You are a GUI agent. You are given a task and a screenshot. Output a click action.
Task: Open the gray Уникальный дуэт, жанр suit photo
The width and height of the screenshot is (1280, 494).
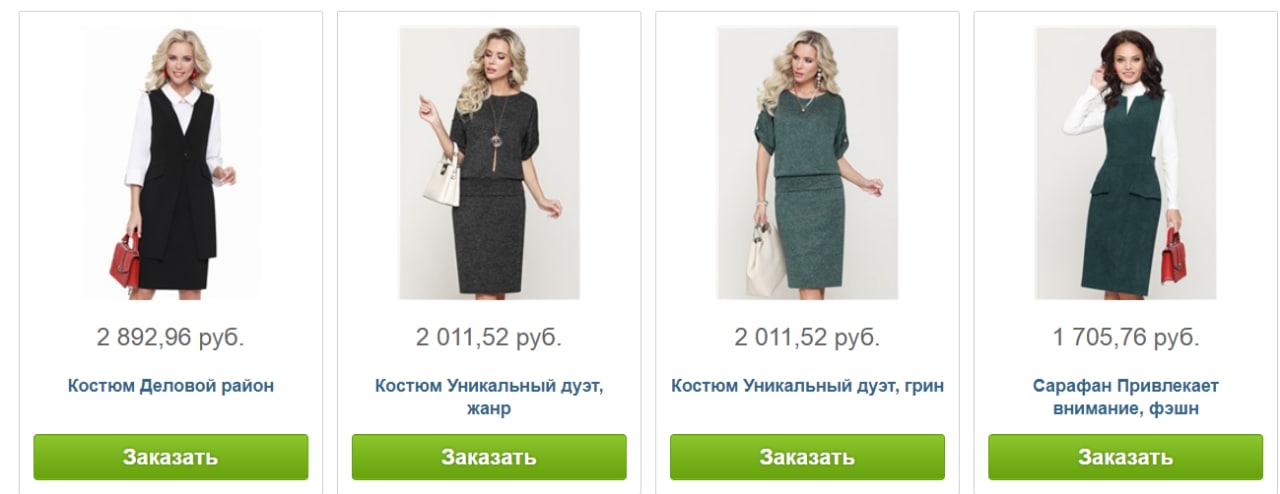click(489, 163)
